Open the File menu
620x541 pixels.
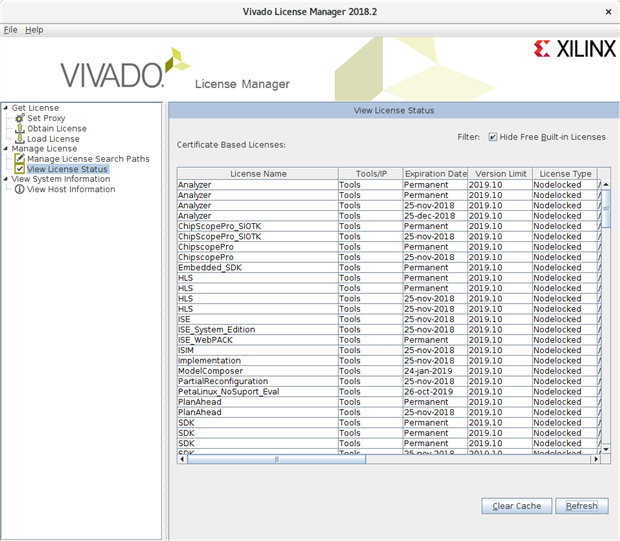[11, 30]
